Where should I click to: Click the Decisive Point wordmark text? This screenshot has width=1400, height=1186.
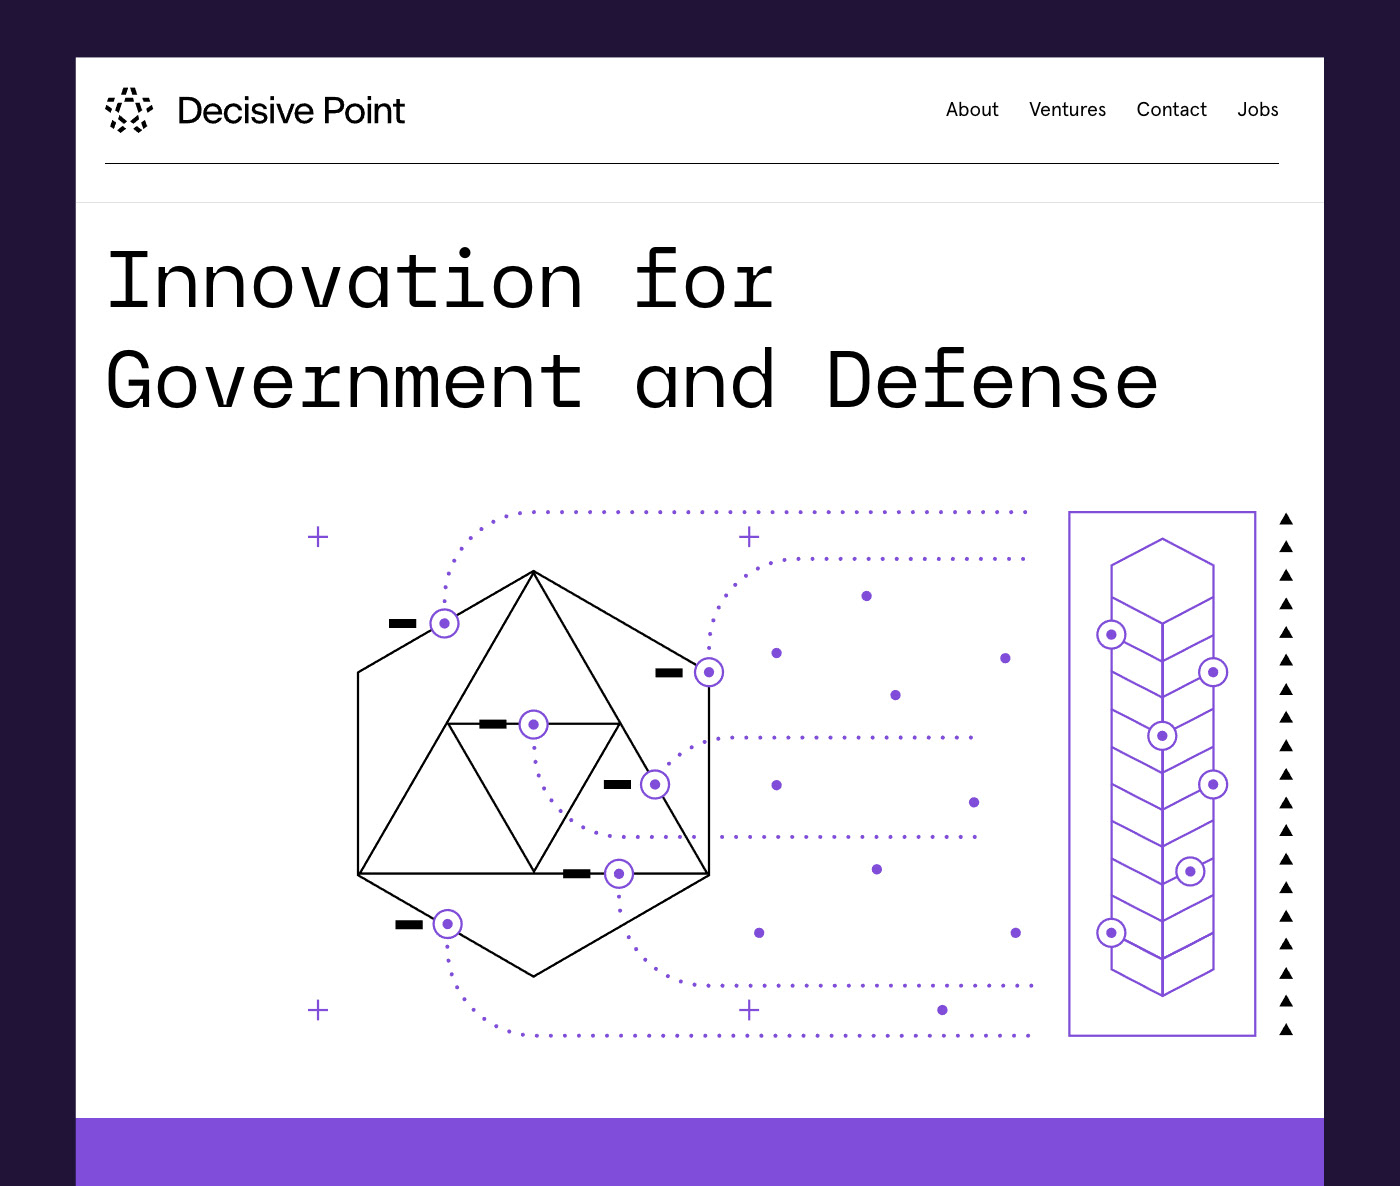290,111
